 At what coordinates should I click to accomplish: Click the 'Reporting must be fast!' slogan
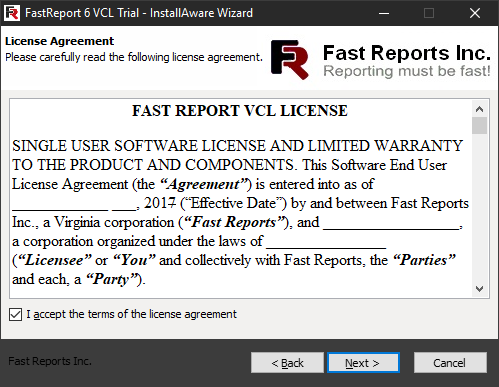pos(407,71)
